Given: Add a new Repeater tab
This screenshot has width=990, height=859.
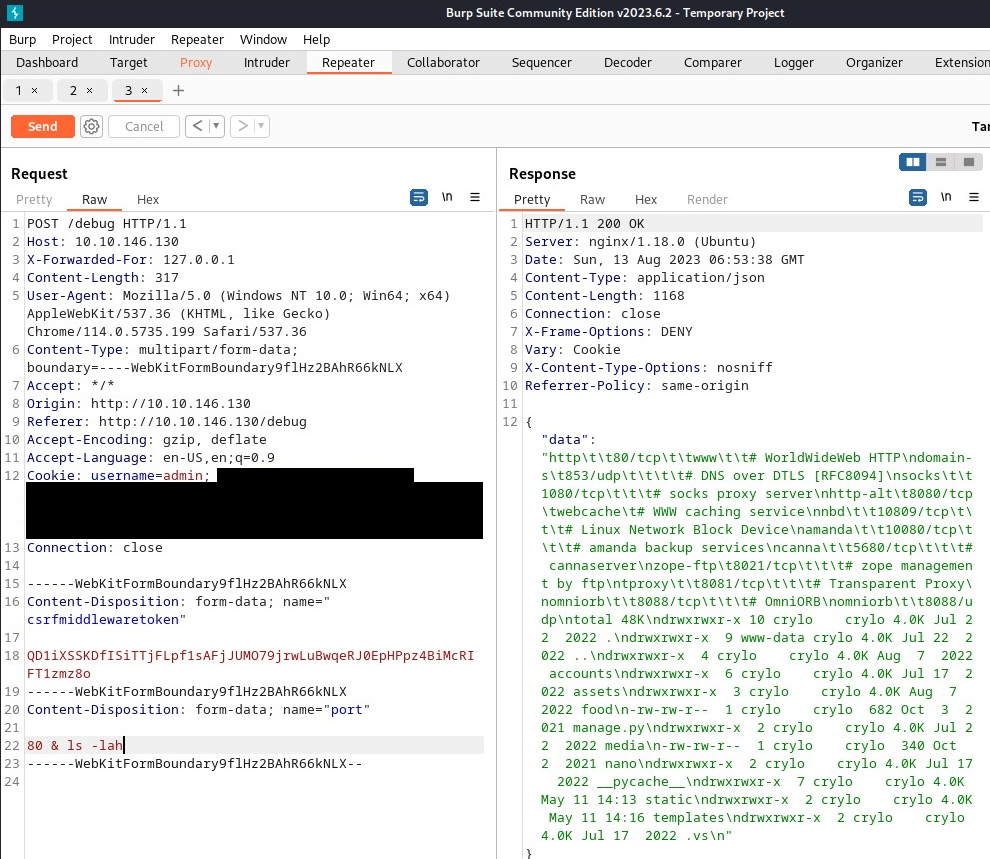Looking at the screenshot, I should pos(179,90).
